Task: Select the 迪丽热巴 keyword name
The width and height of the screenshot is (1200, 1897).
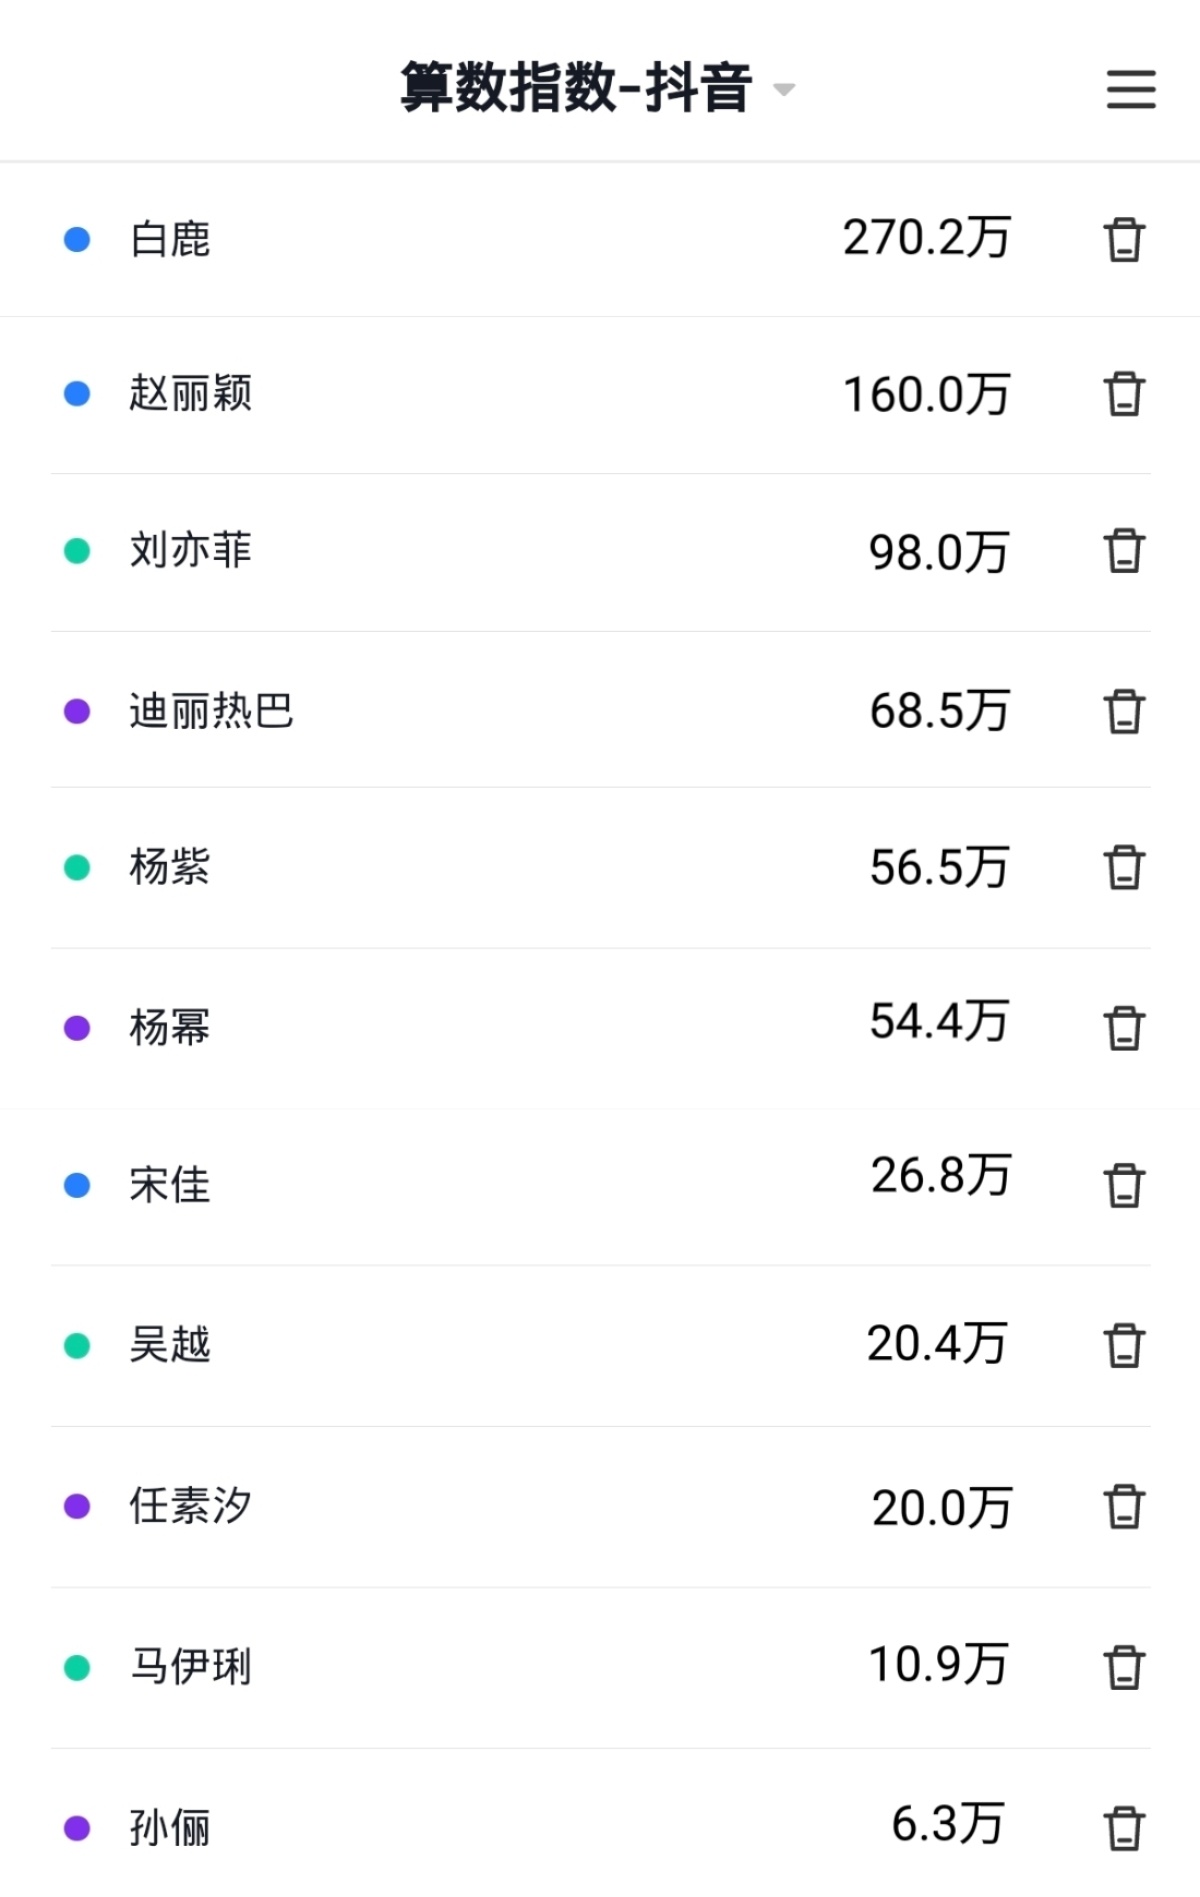Action: pyautogui.click(x=211, y=711)
